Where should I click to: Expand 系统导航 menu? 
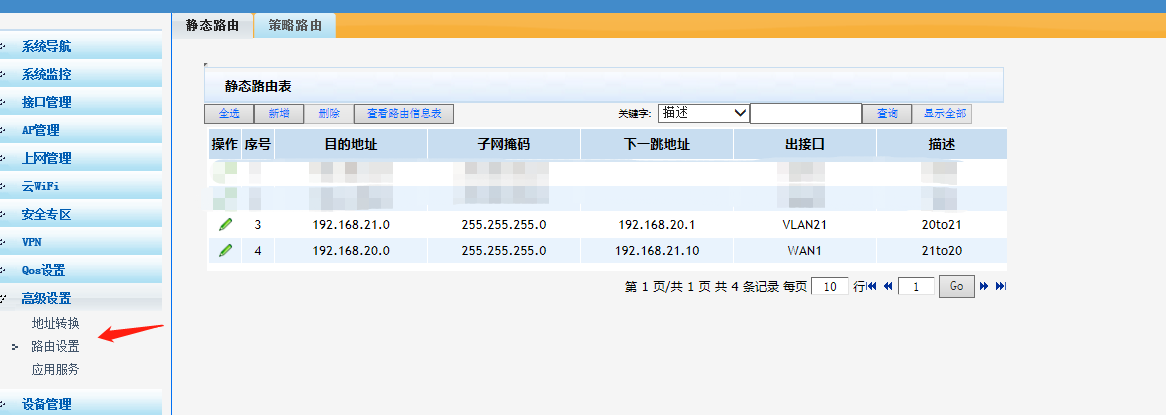tap(81, 47)
